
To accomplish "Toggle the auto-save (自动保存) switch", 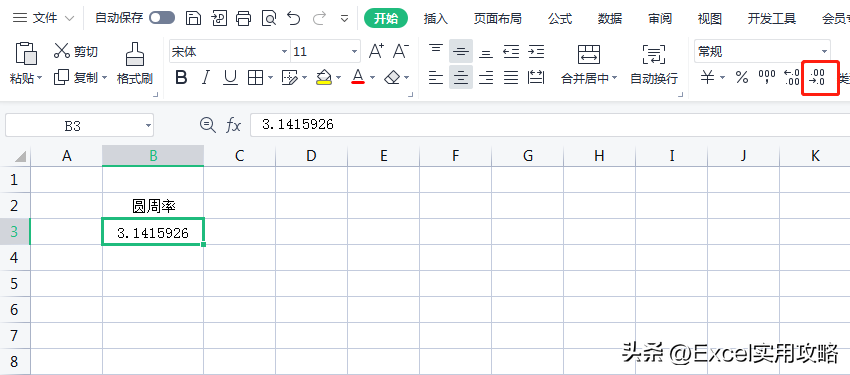I will pyautogui.click(x=162, y=18).
